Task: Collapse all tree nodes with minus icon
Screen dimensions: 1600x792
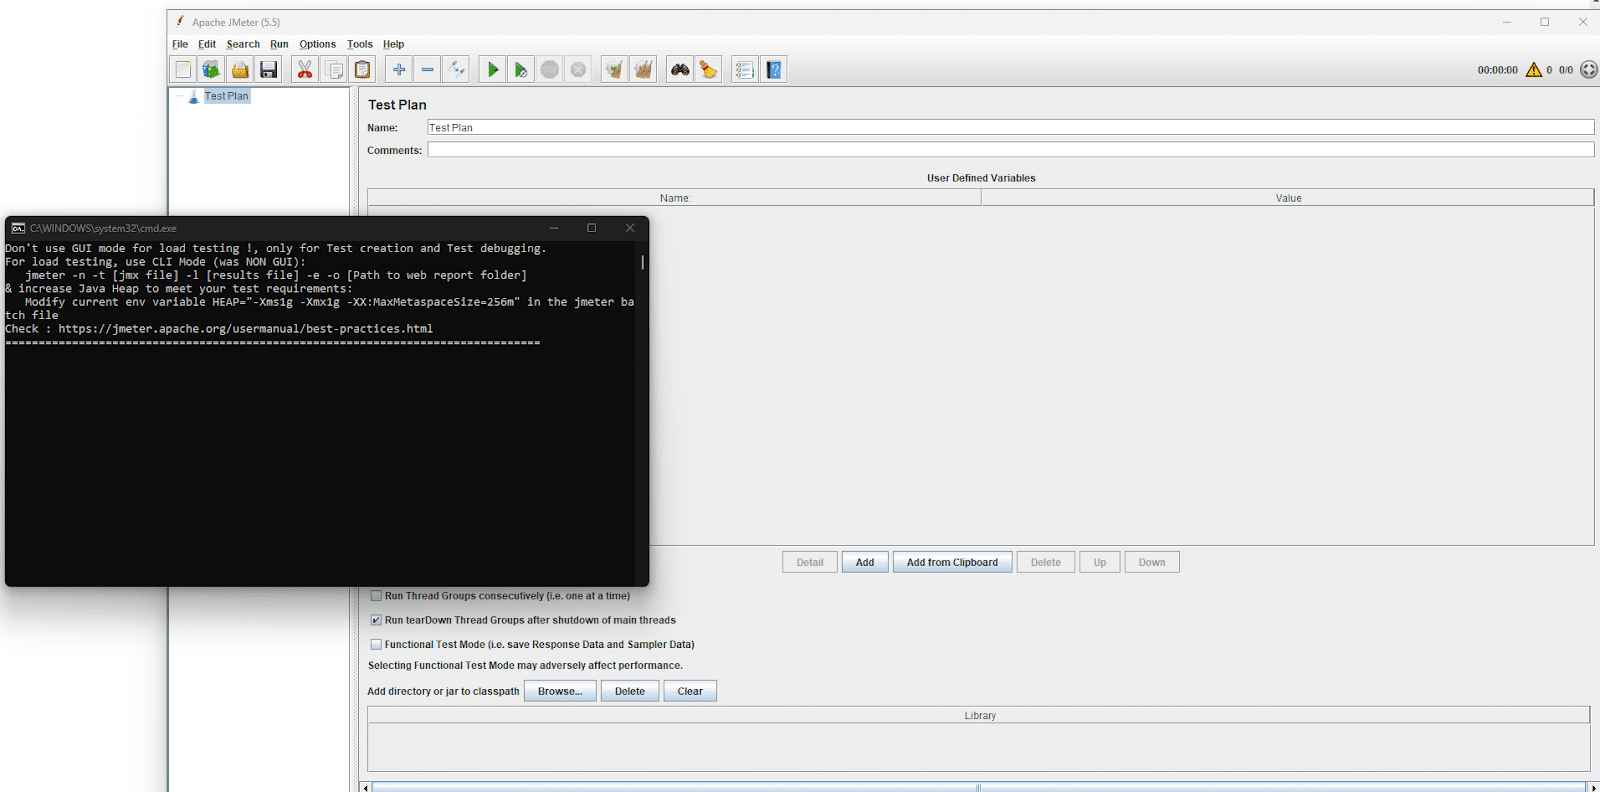Action: (x=427, y=69)
